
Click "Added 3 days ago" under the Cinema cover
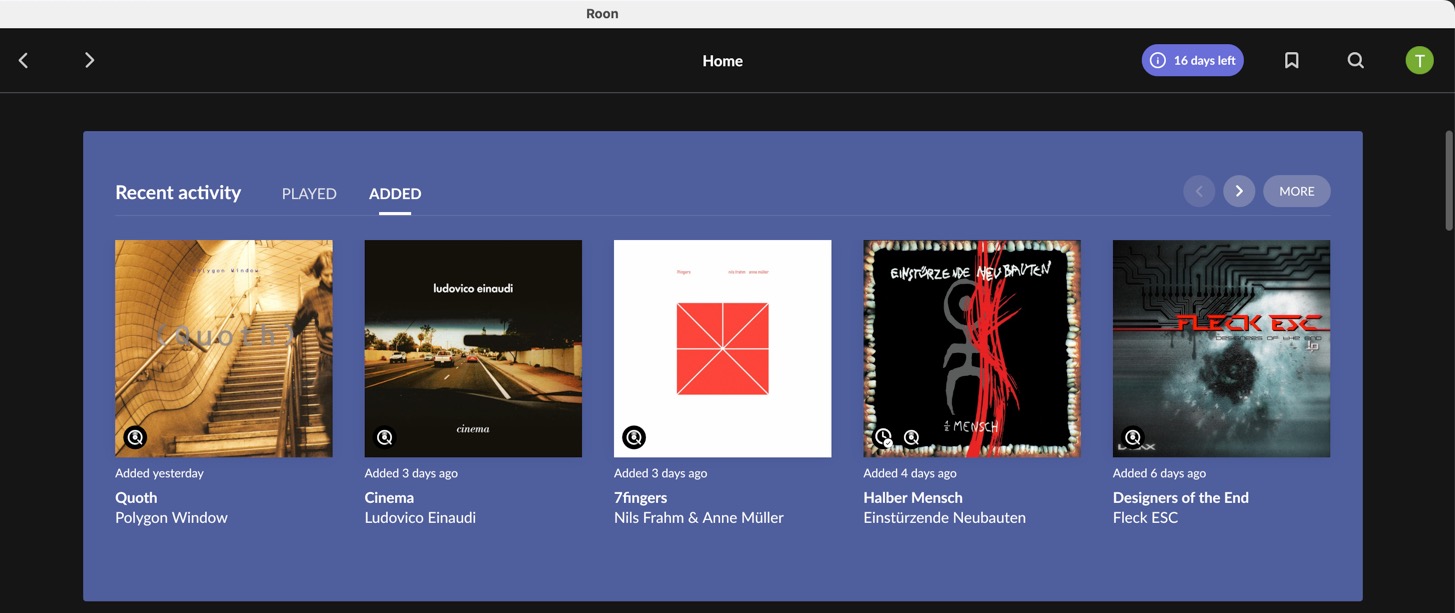pyautogui.click(x=411, y=473)
